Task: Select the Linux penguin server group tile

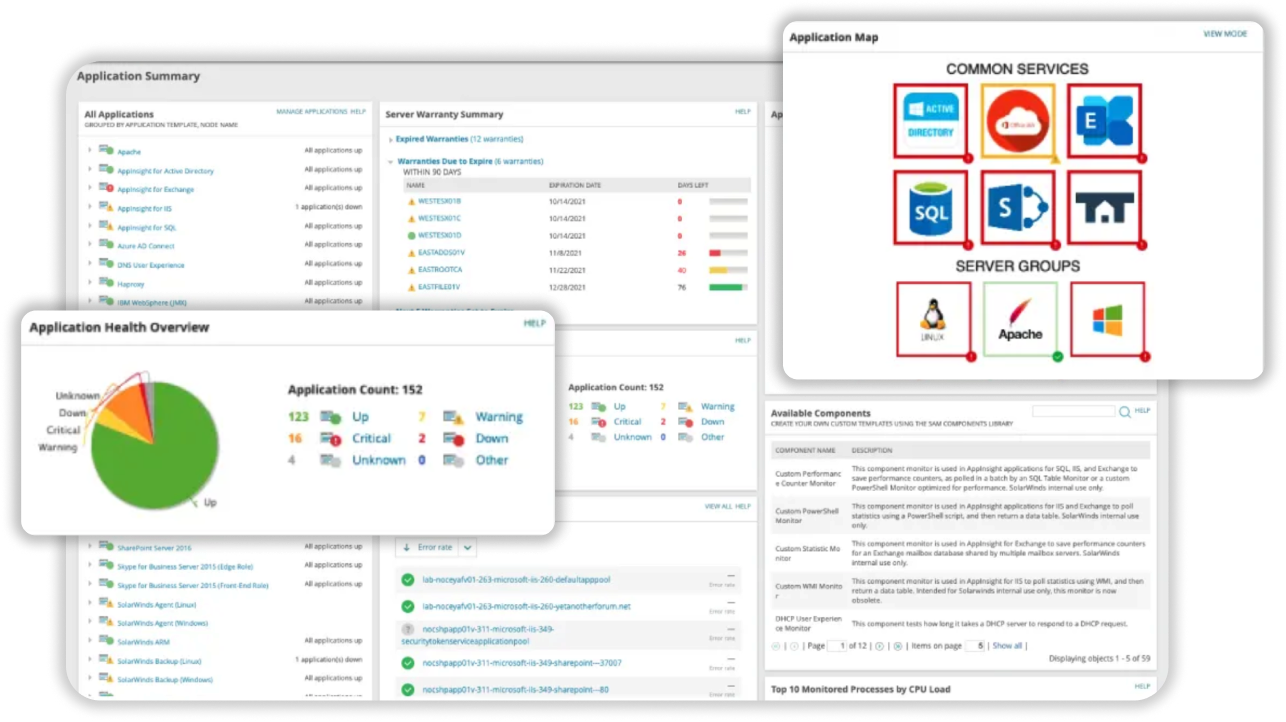Action: tap(934, 320)
